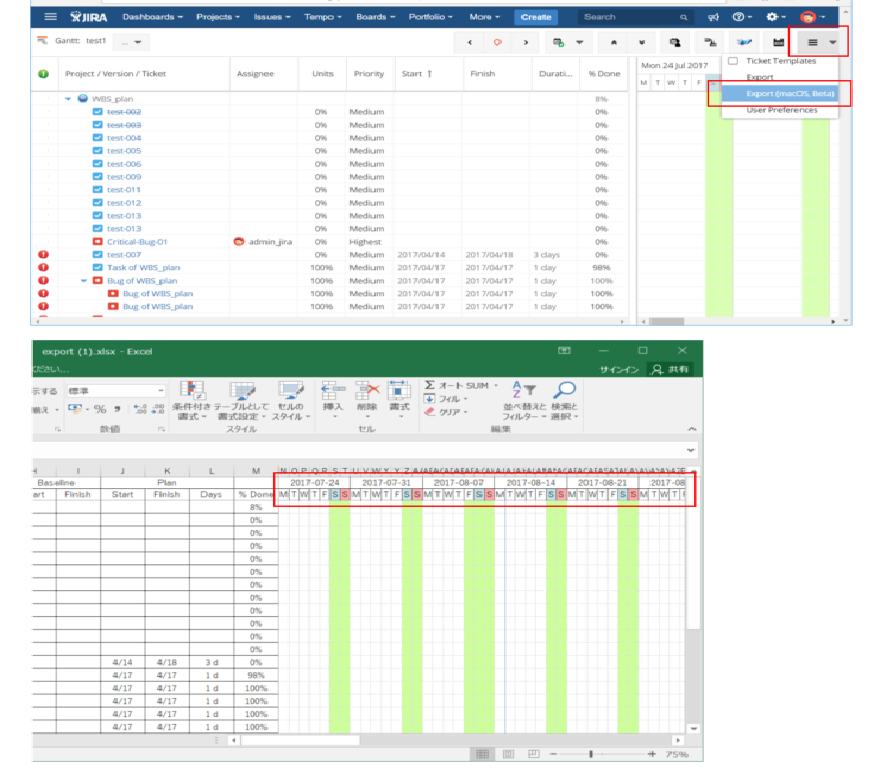Click the Excel Sign in link
880x776 pixels.
(x=619, y=369)
